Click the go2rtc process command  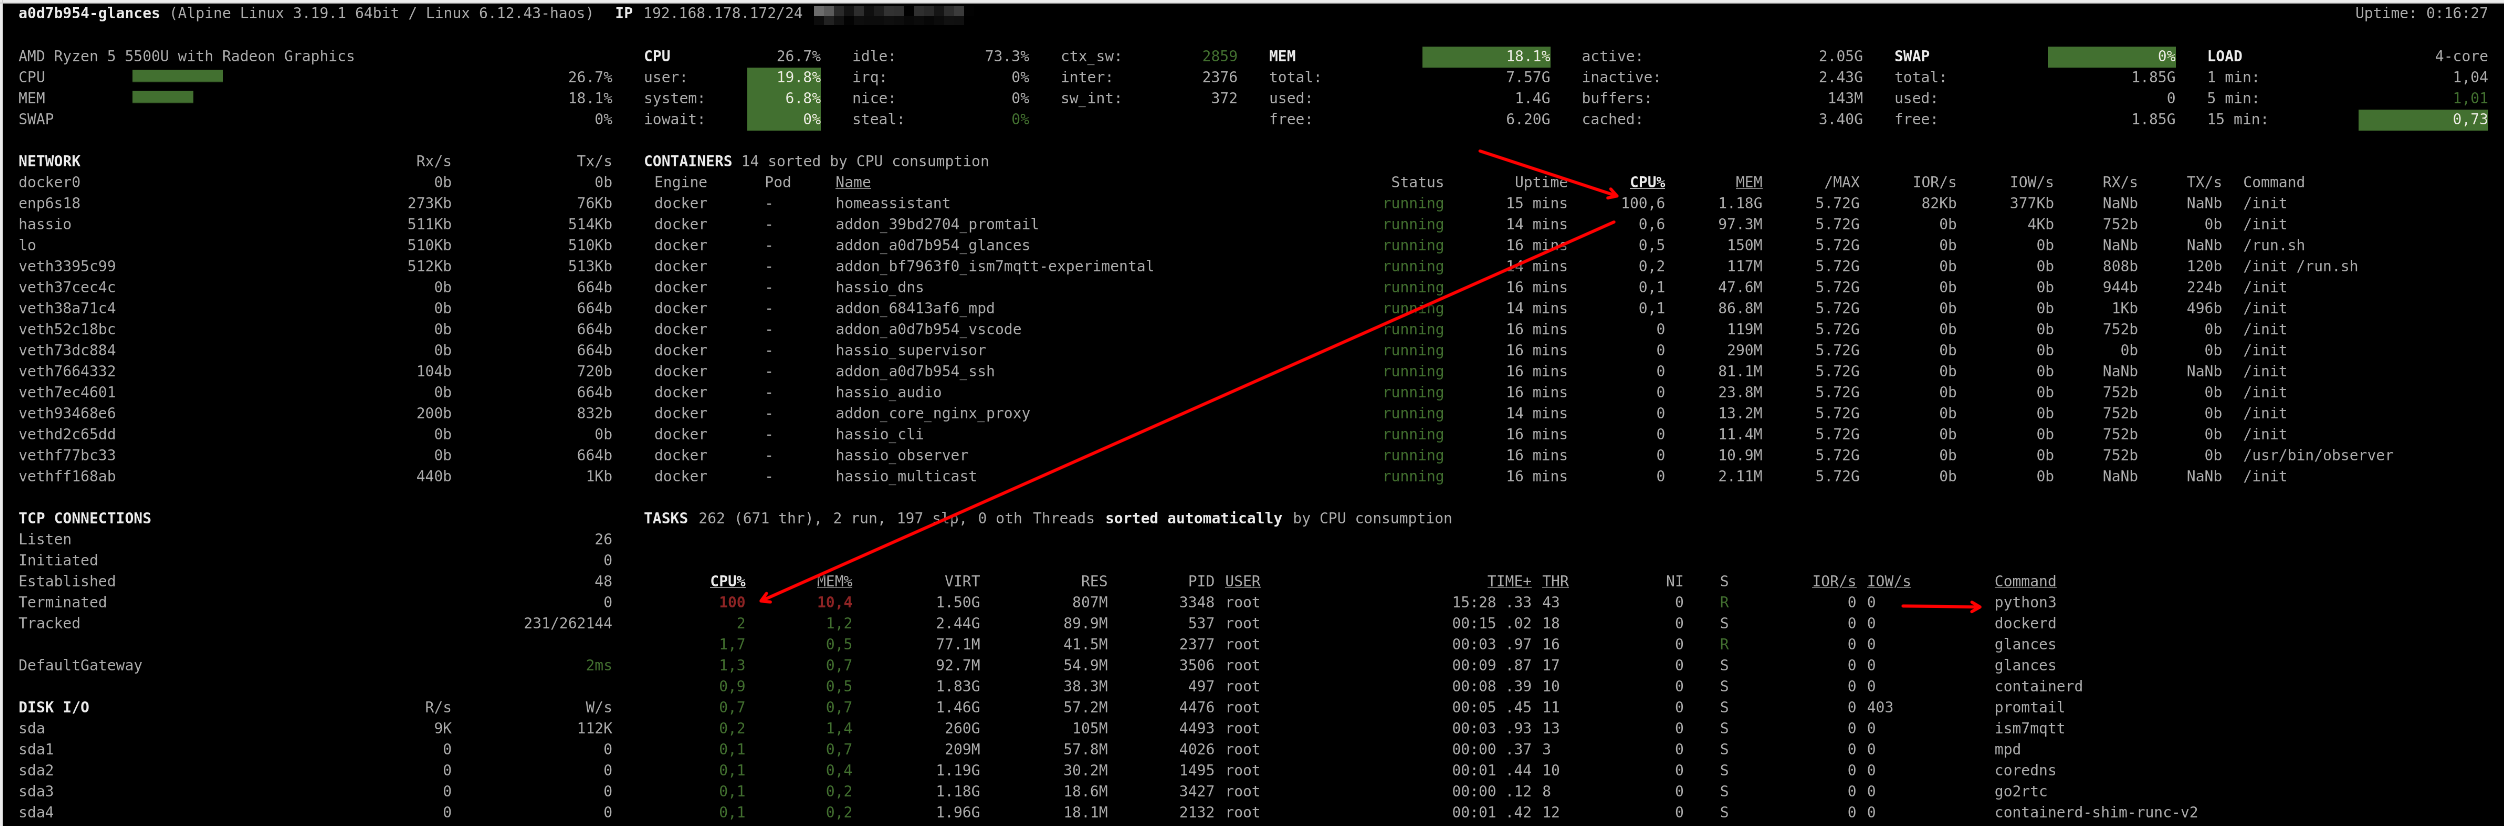coord(2020,791)
